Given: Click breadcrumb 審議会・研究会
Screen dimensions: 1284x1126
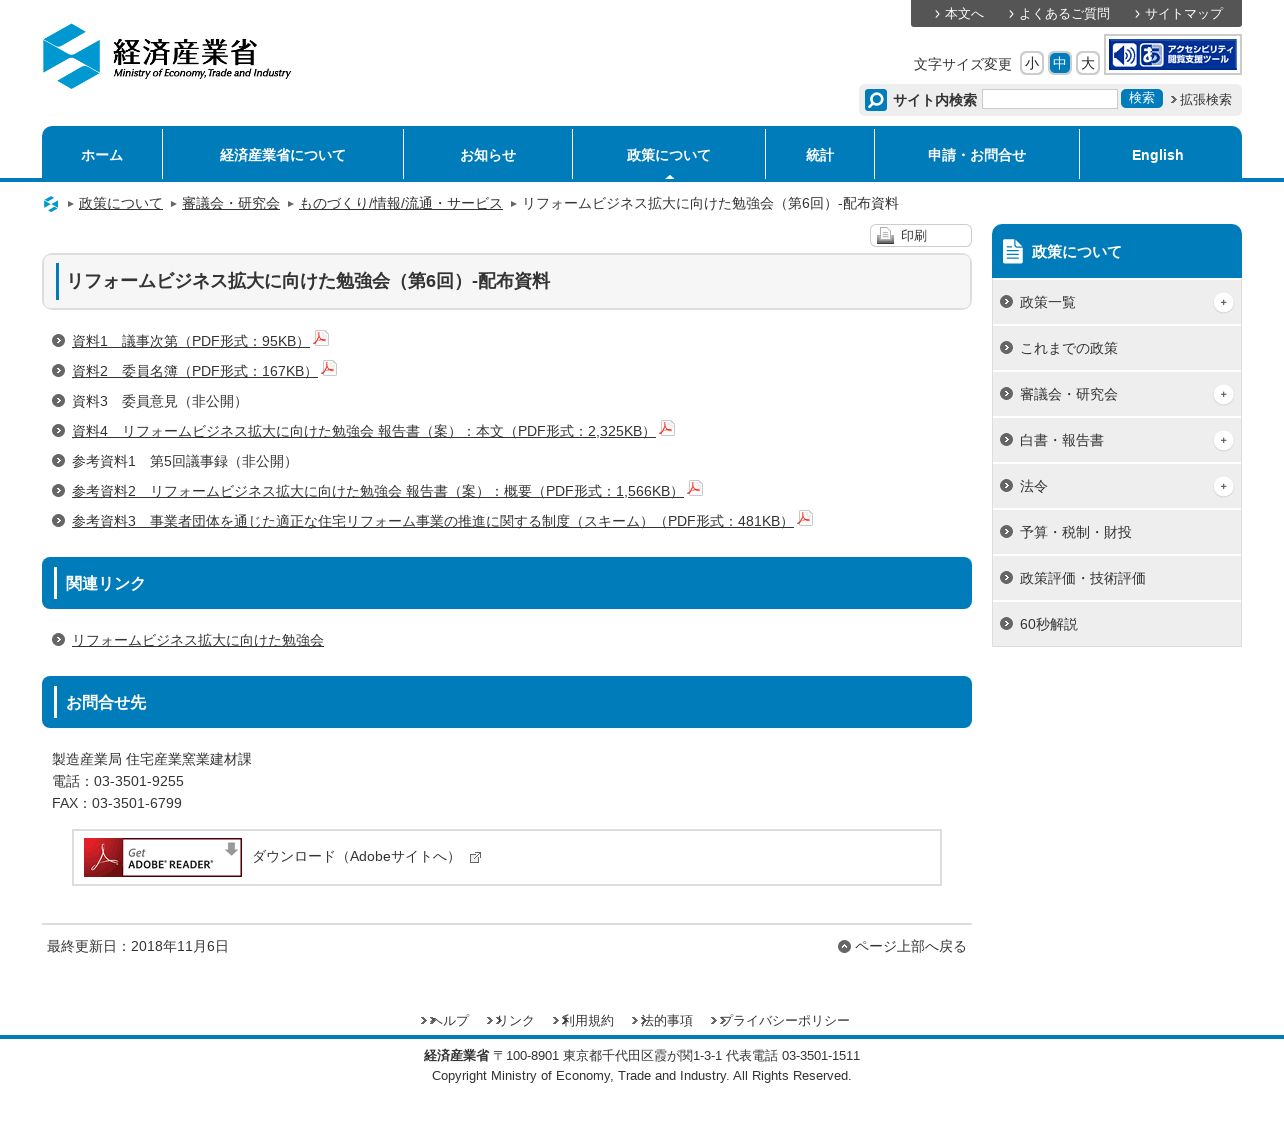Looking at the screenshot, I should pos(231,203).
